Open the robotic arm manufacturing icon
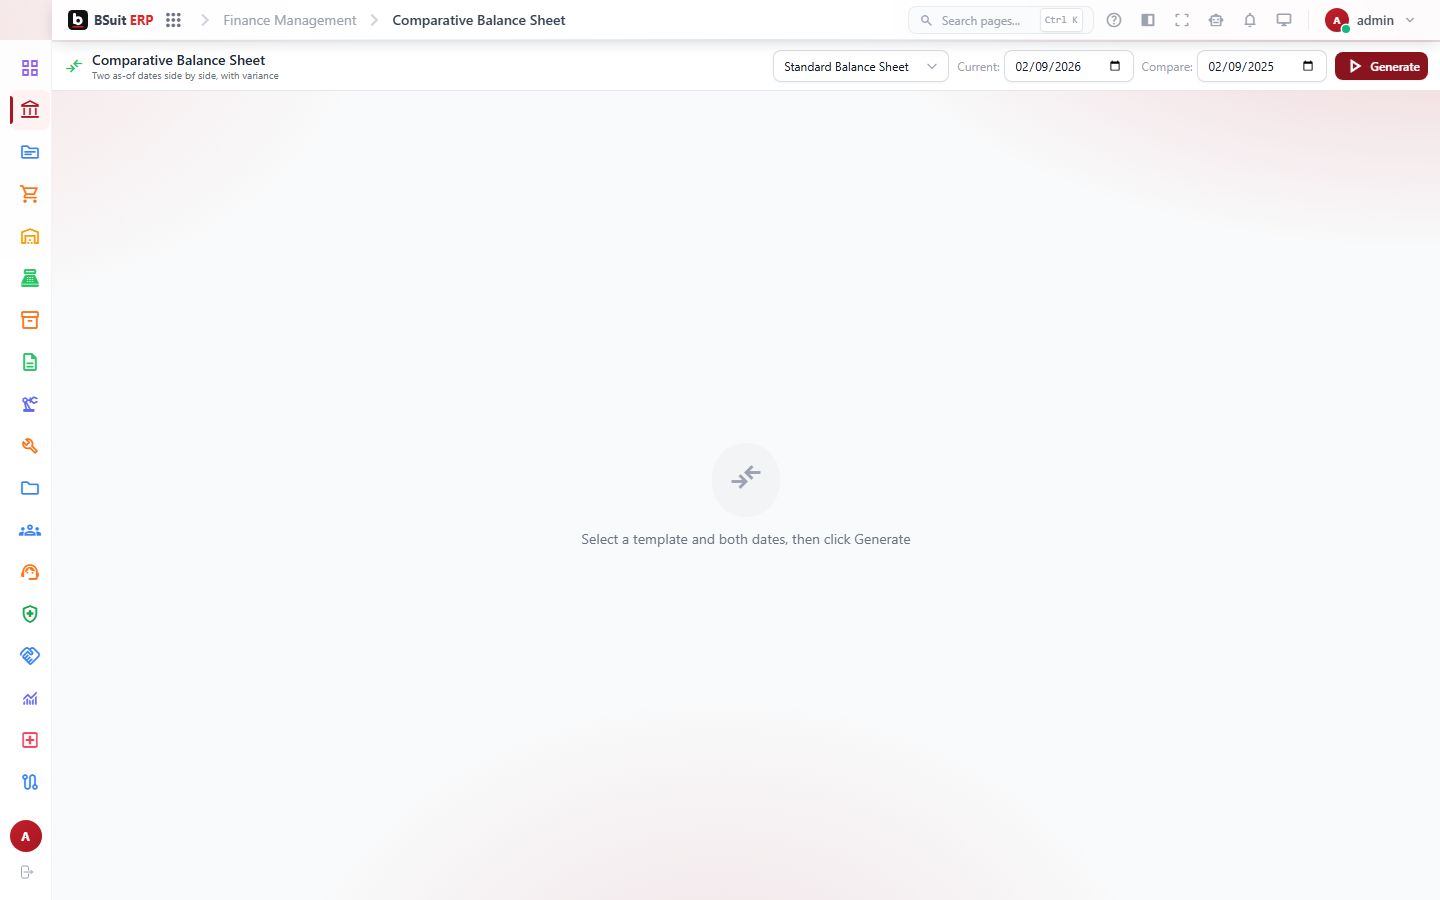 click(30, 404)
